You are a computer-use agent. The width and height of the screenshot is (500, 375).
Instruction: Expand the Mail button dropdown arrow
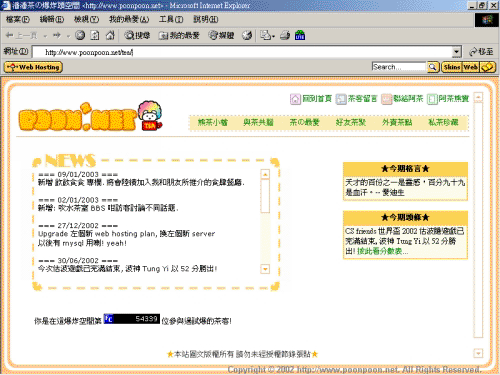(x=273, y=36)
